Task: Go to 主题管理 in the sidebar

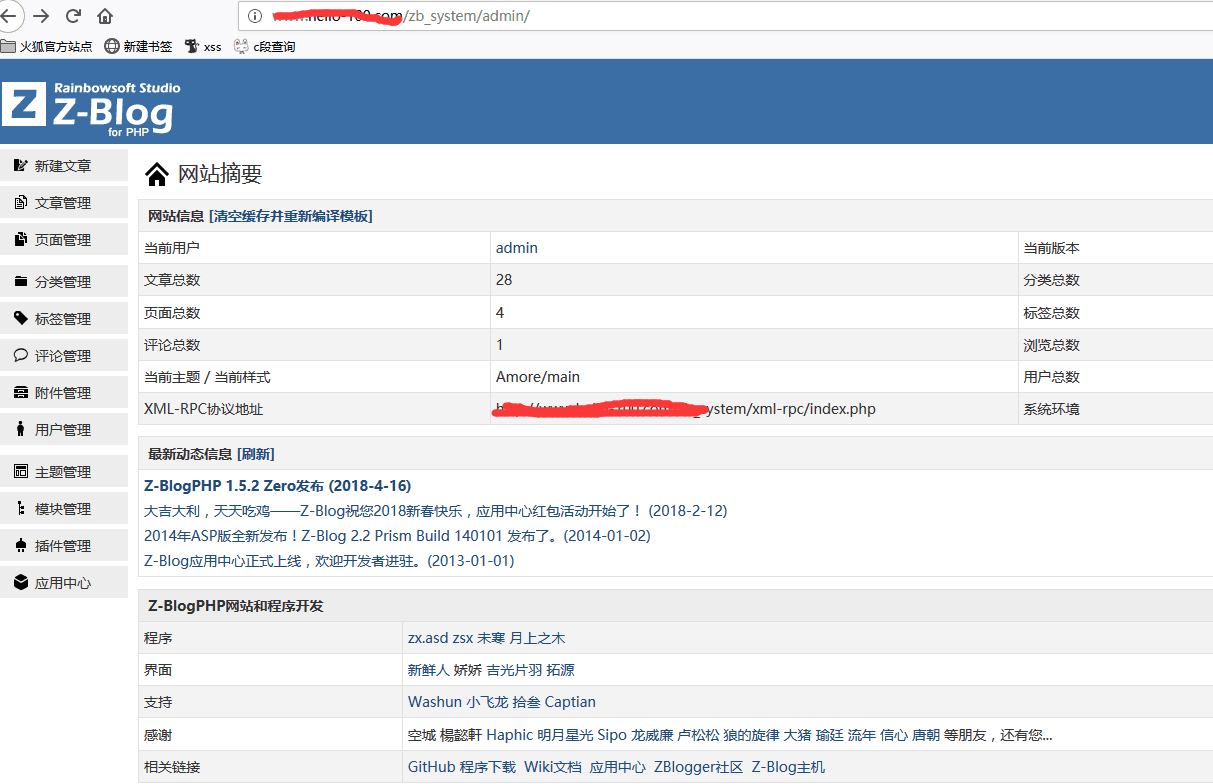Action: pos(64,472)
